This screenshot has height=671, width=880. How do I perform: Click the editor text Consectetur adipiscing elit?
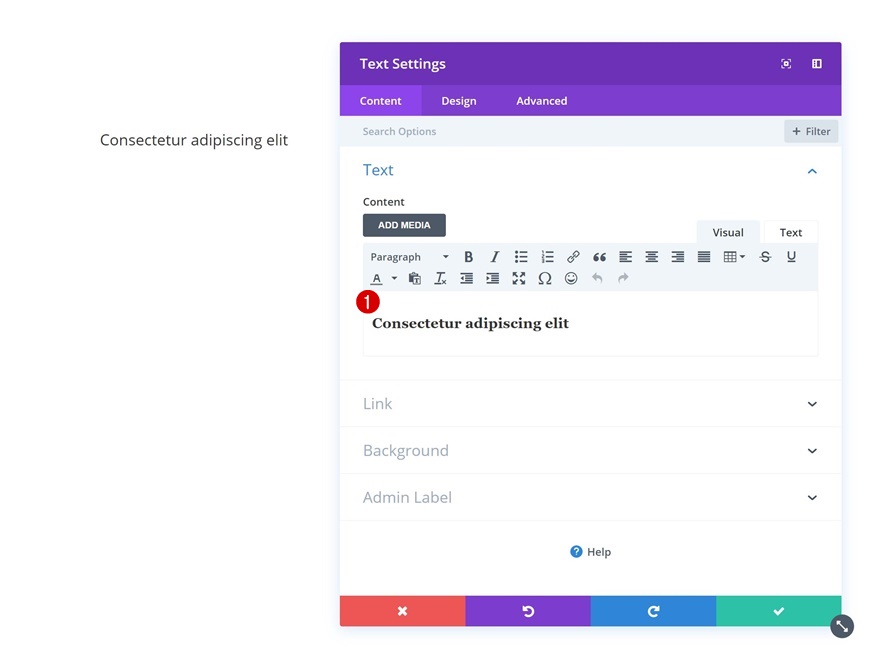tap(470, 323)
